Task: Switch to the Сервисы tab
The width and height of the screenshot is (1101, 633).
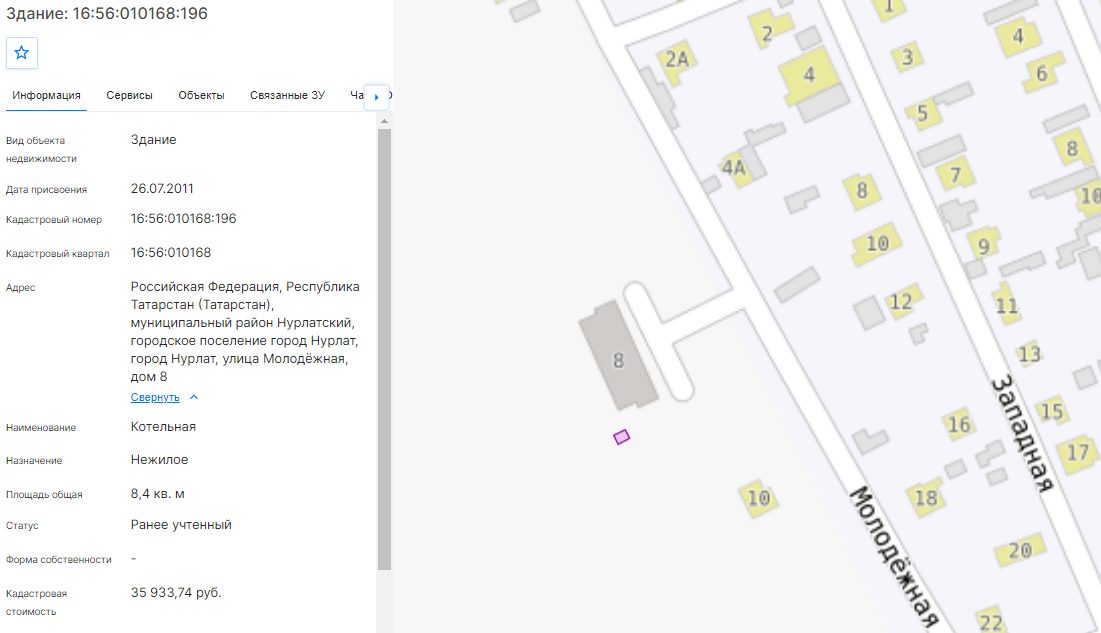Action: click(x=129, y=96)
